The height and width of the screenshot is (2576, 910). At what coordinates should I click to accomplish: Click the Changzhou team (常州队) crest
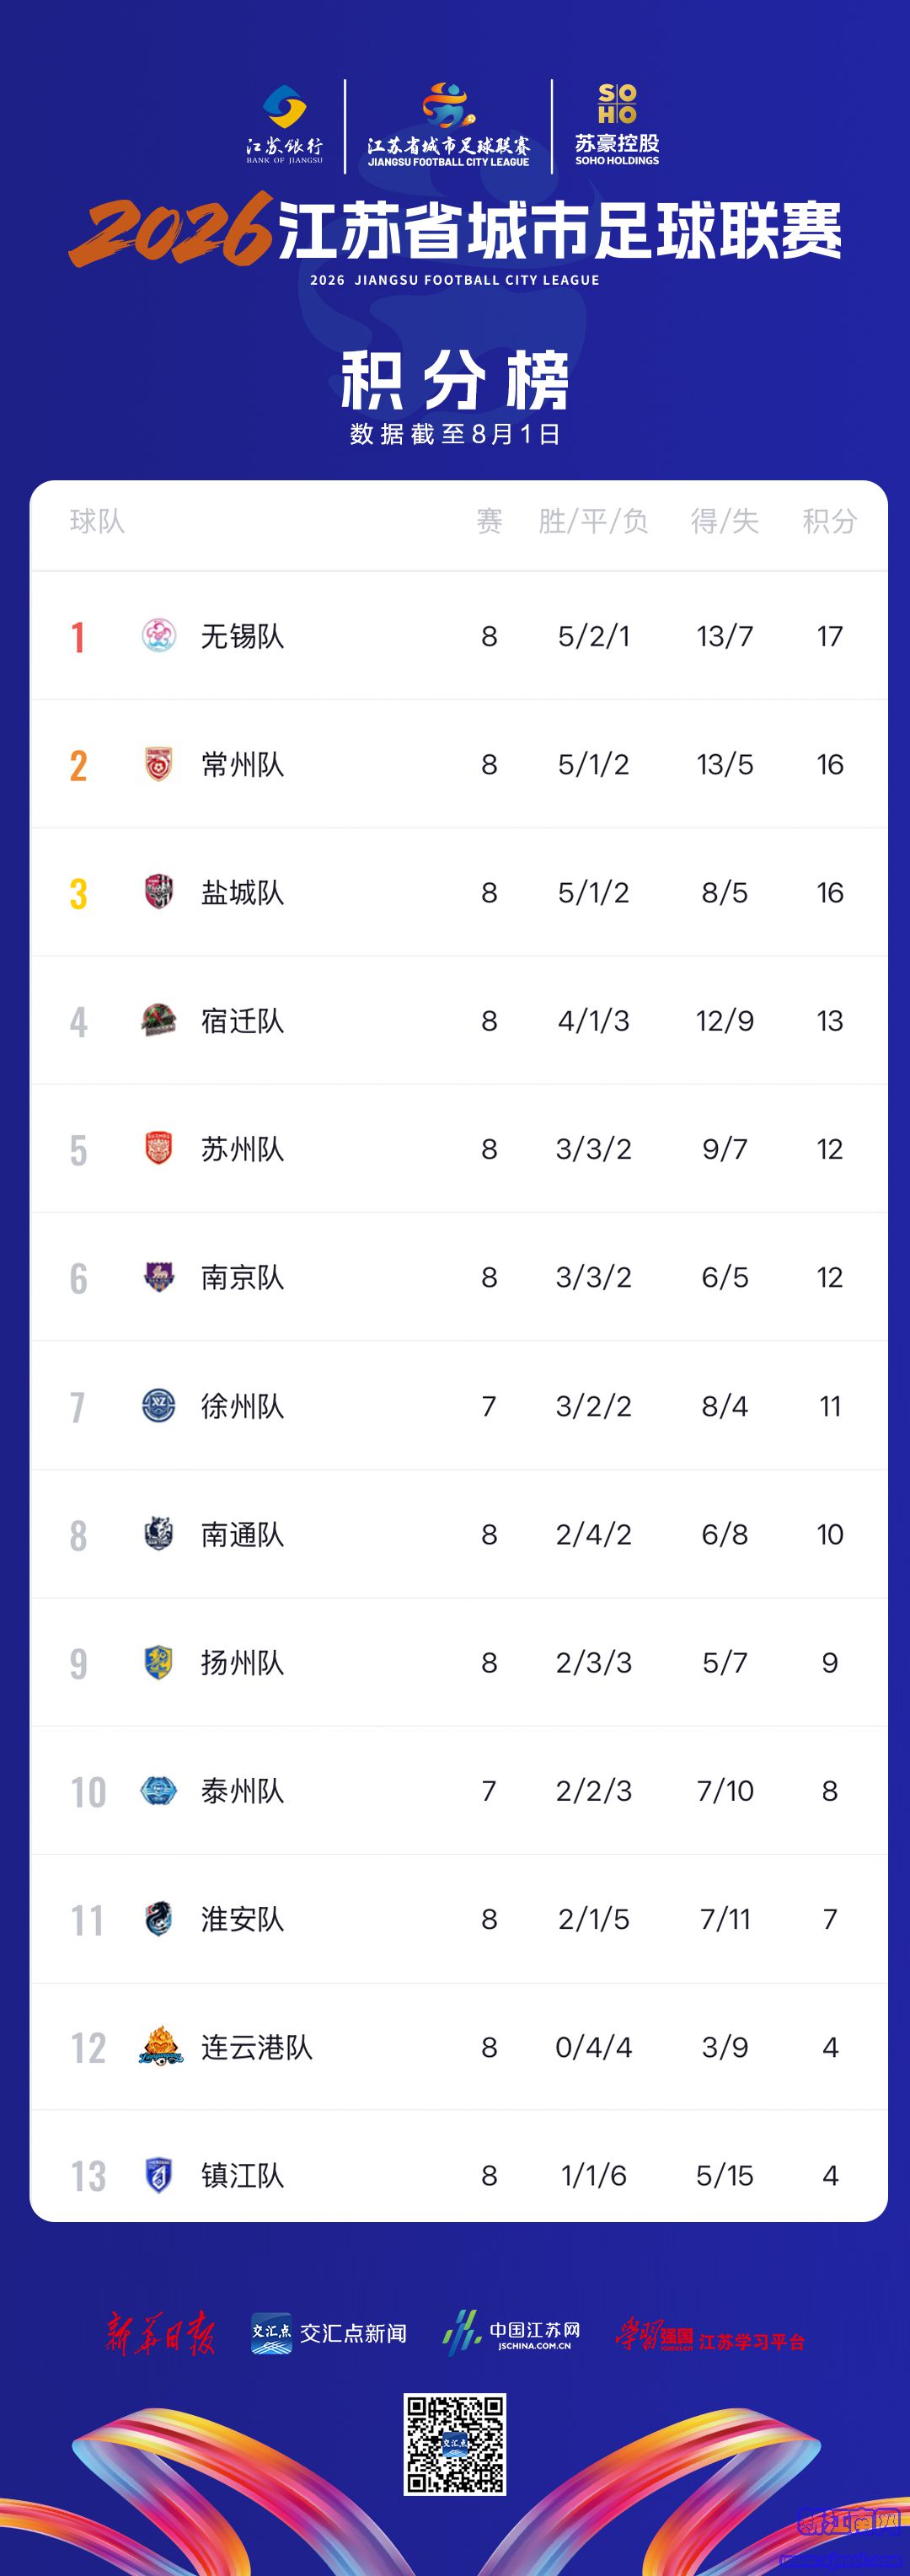[159, 764]
